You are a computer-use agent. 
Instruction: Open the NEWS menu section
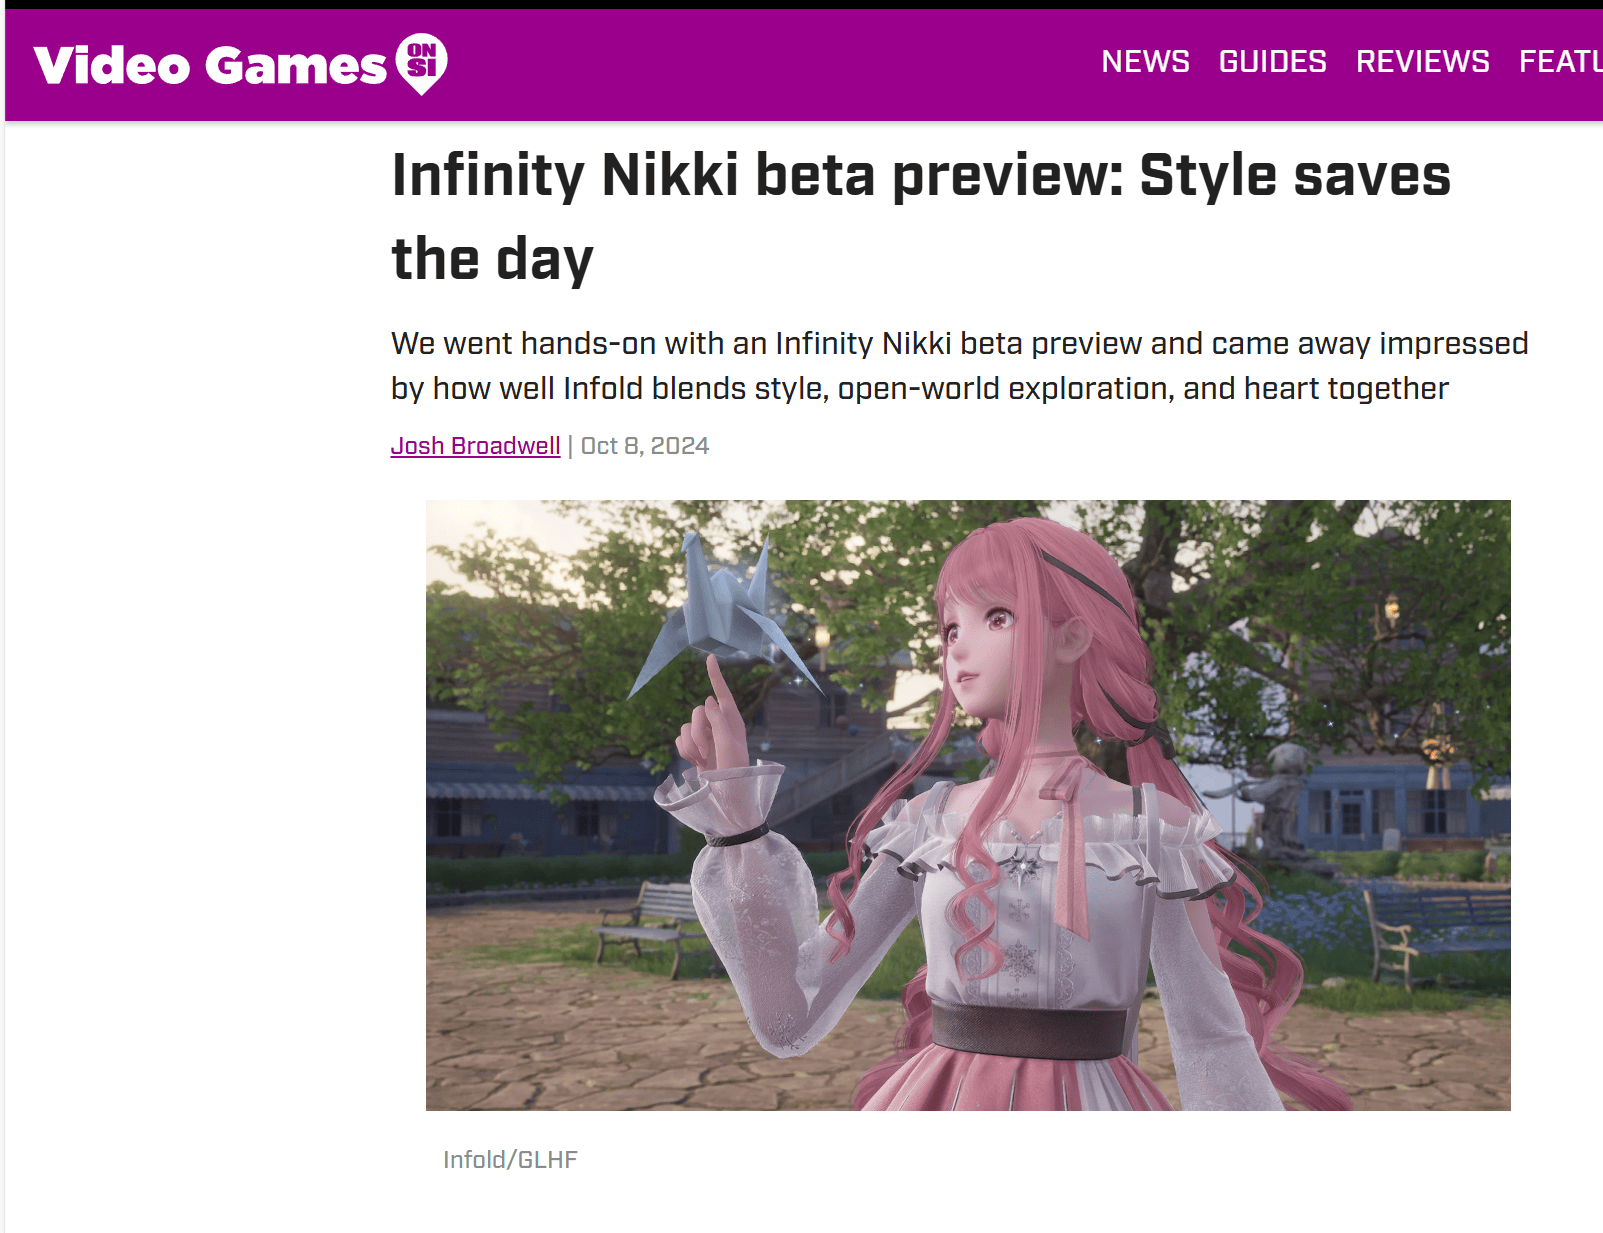(1145, 62)
